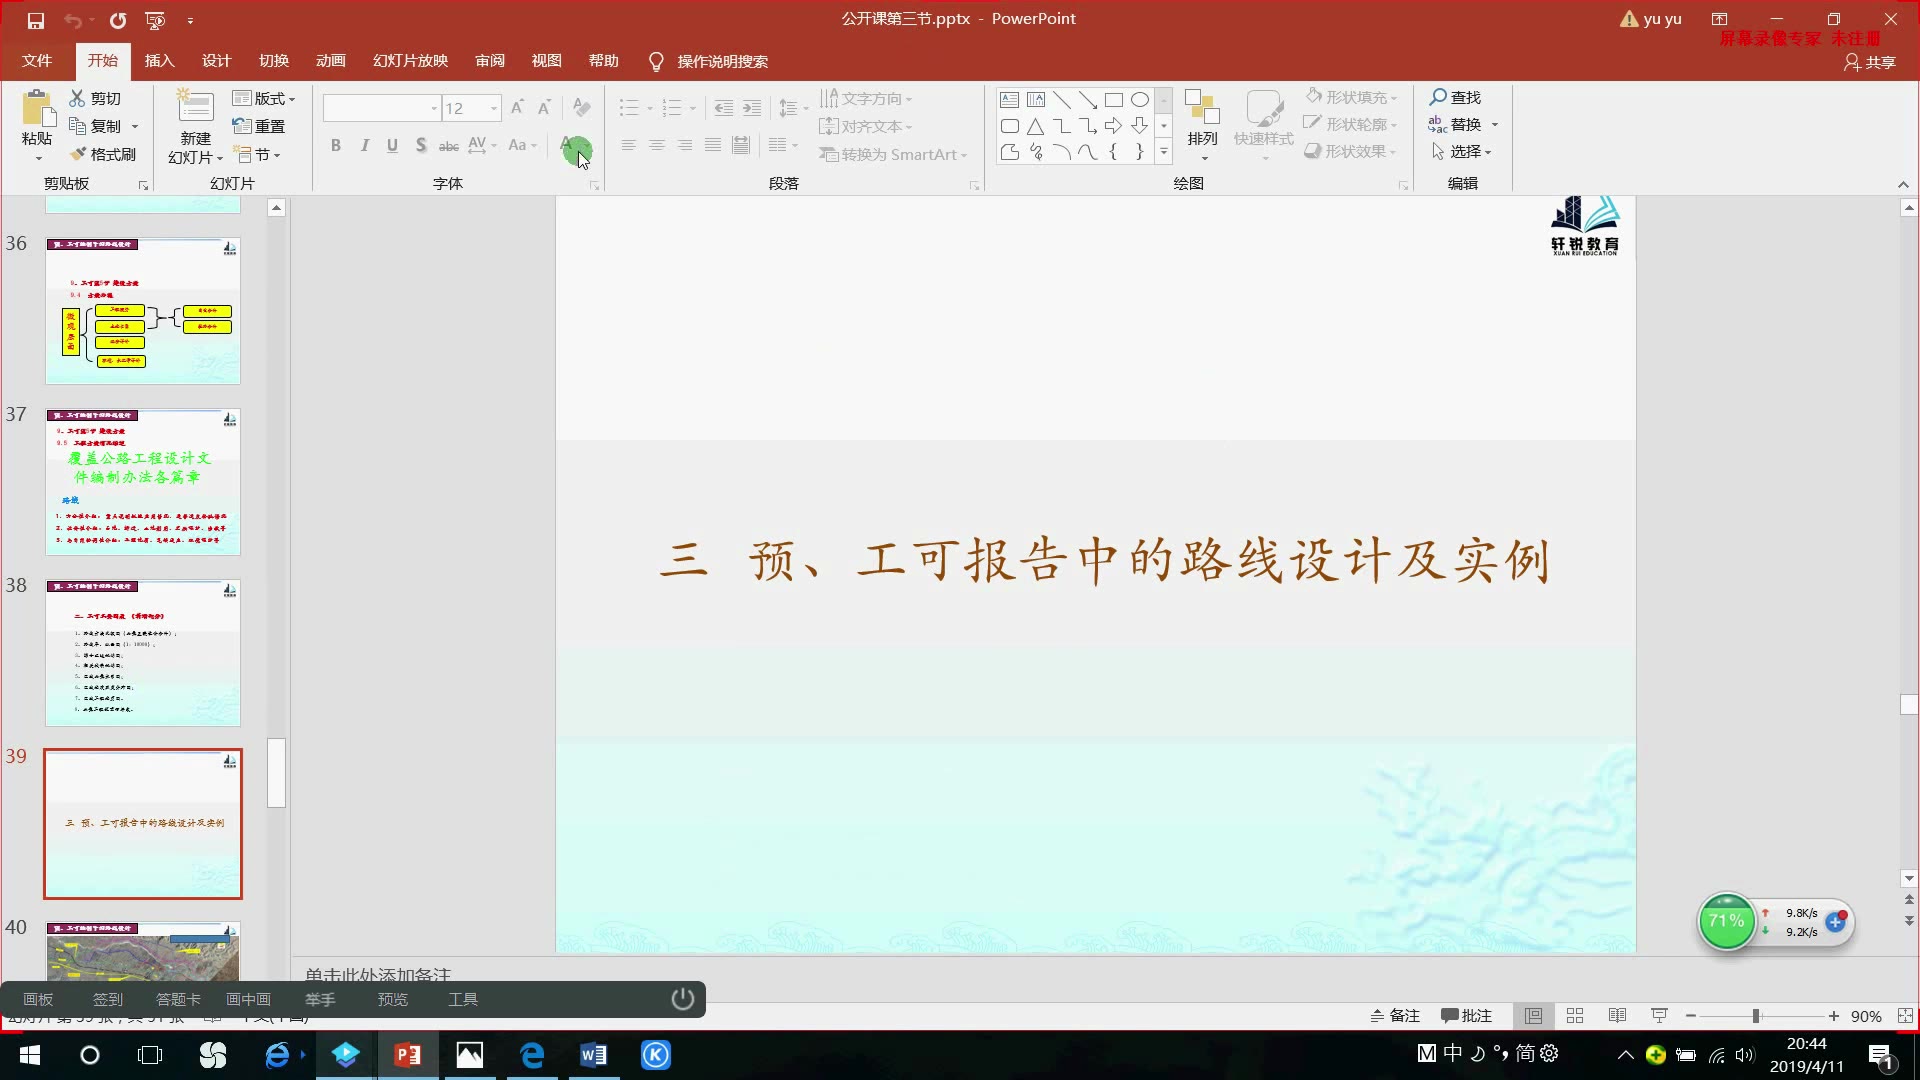This screenshot has height=1080, width=1920.
Task: Start slide show from status bar icon
Action: [1659, 1016]
